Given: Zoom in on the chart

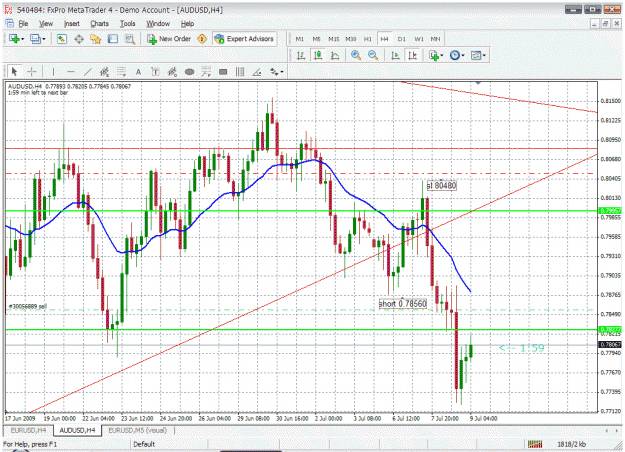Looking at the screenshot, I should (x=356, y=55).
